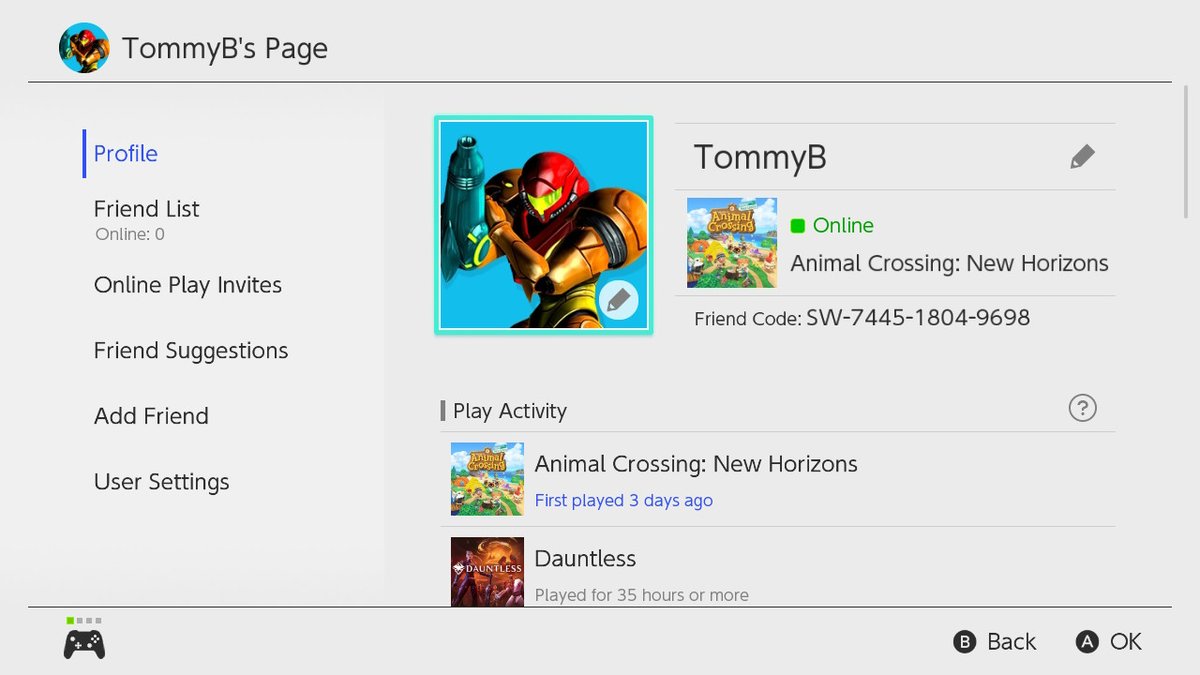Select the large Samus profile picture
Viewport: 1200px width, 675px height.
(544, 225)
